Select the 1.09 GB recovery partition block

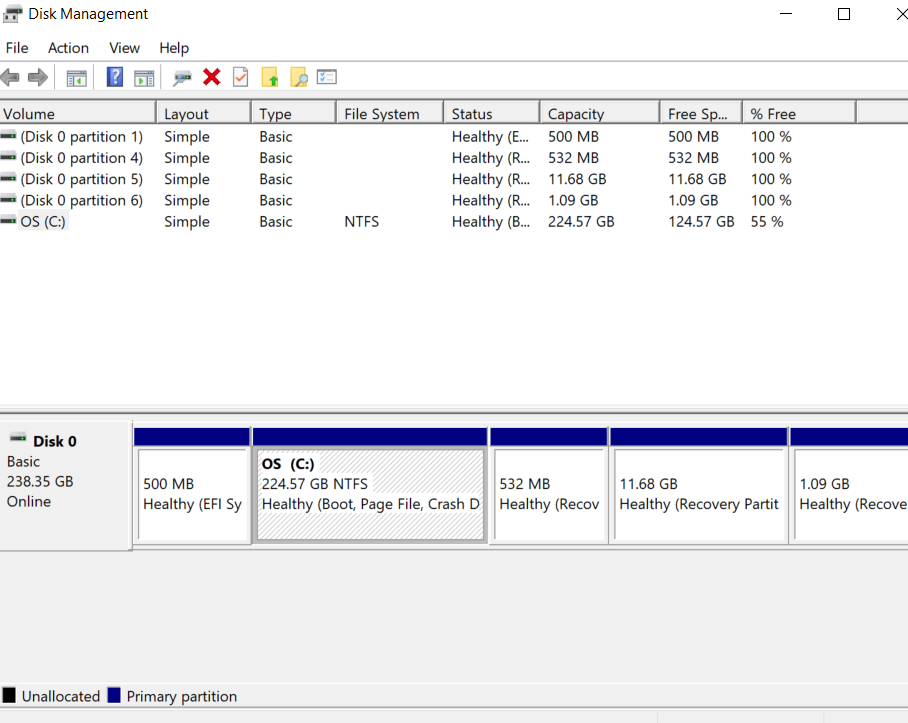[x=851, y=494]
